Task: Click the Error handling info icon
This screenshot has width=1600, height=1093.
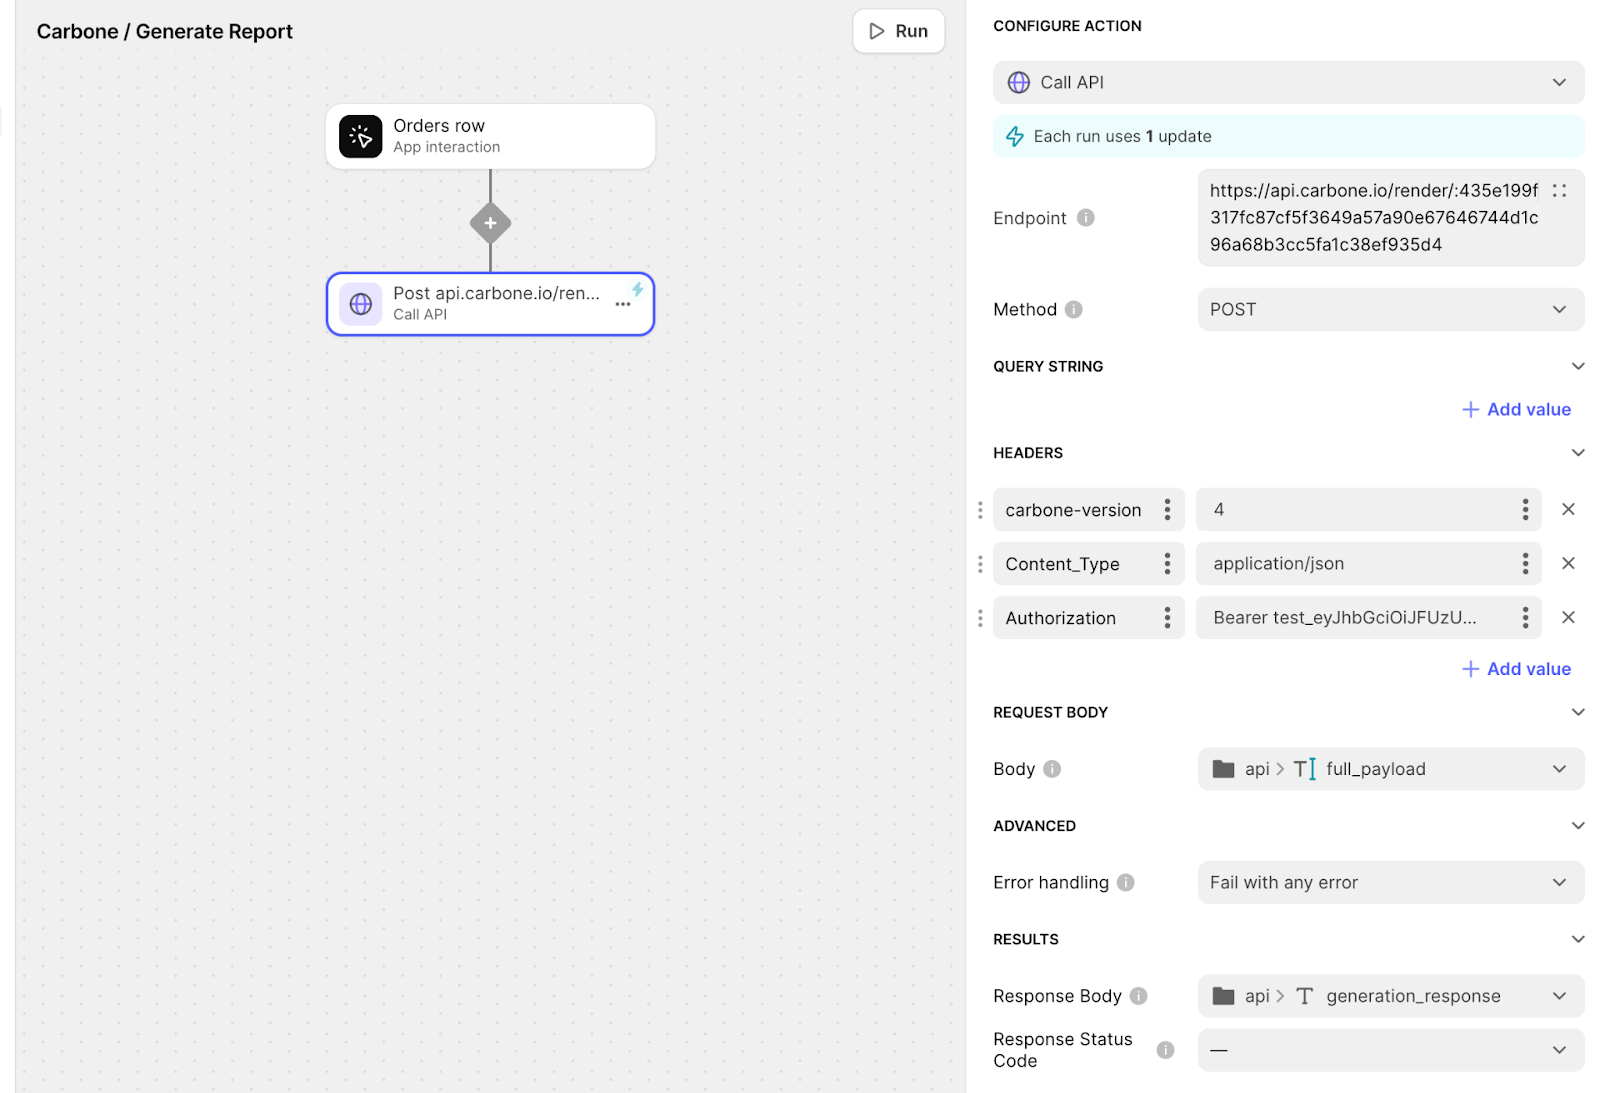Action: coord(1126,882)
